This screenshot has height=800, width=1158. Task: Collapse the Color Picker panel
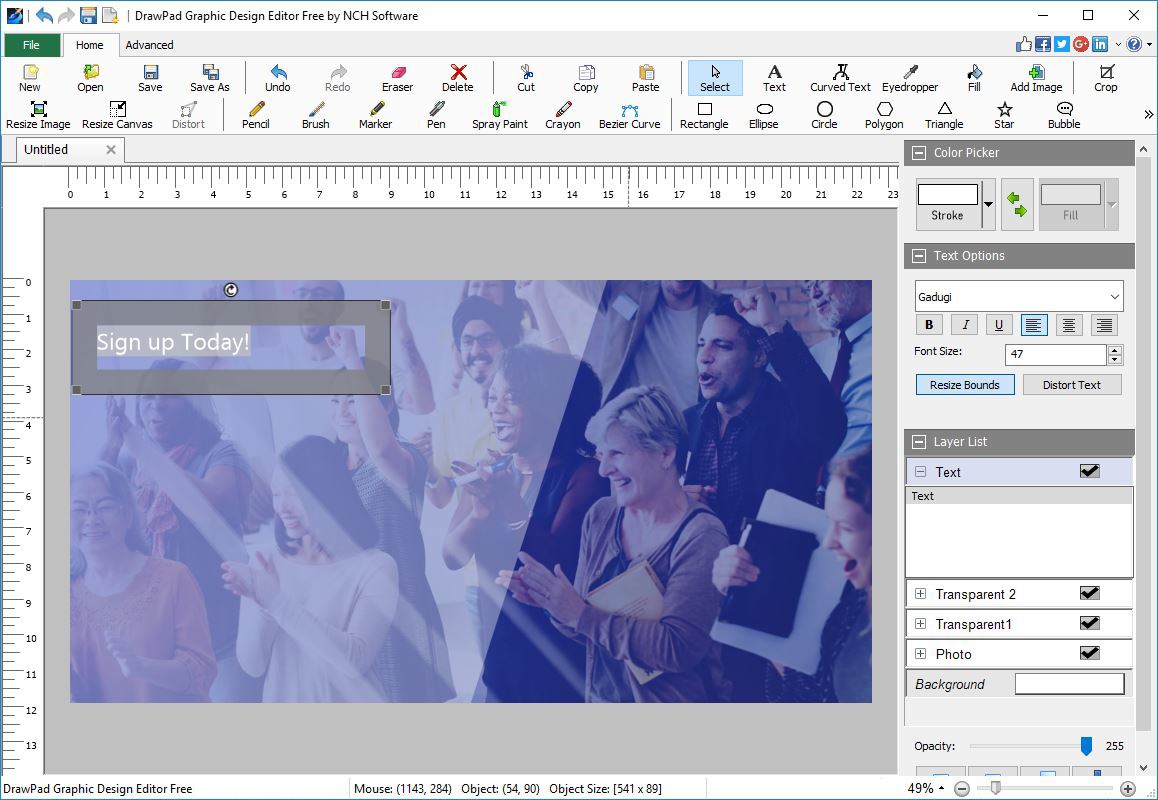pyautogui.click(x=918, y=153)
